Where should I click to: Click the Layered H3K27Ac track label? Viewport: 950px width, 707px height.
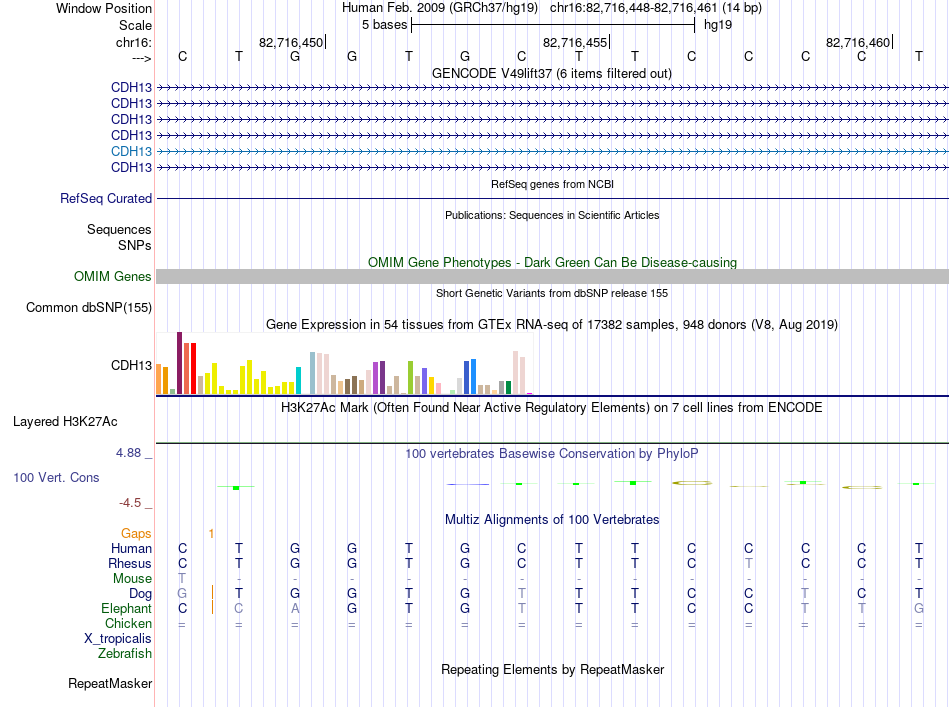click(x=65, y=422)
